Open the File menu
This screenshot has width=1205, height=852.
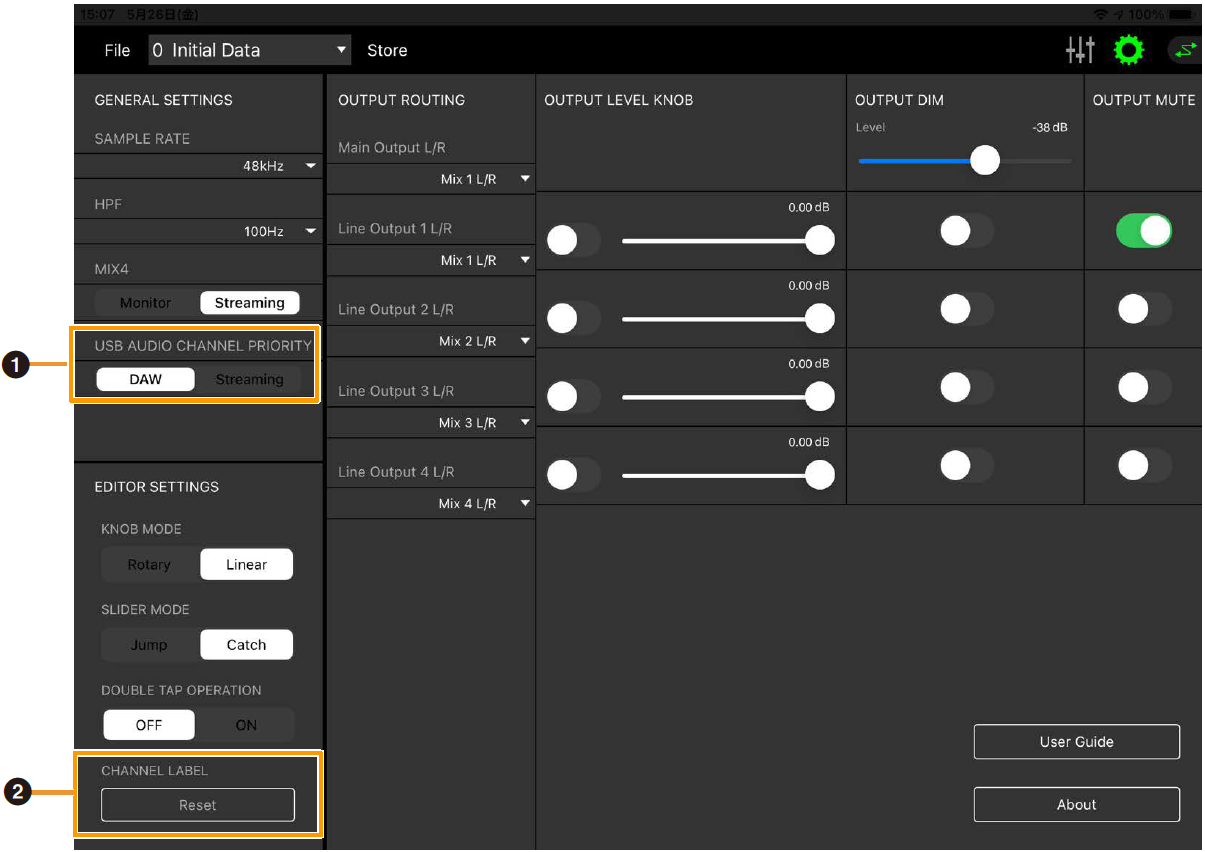[x=117, y=50]
